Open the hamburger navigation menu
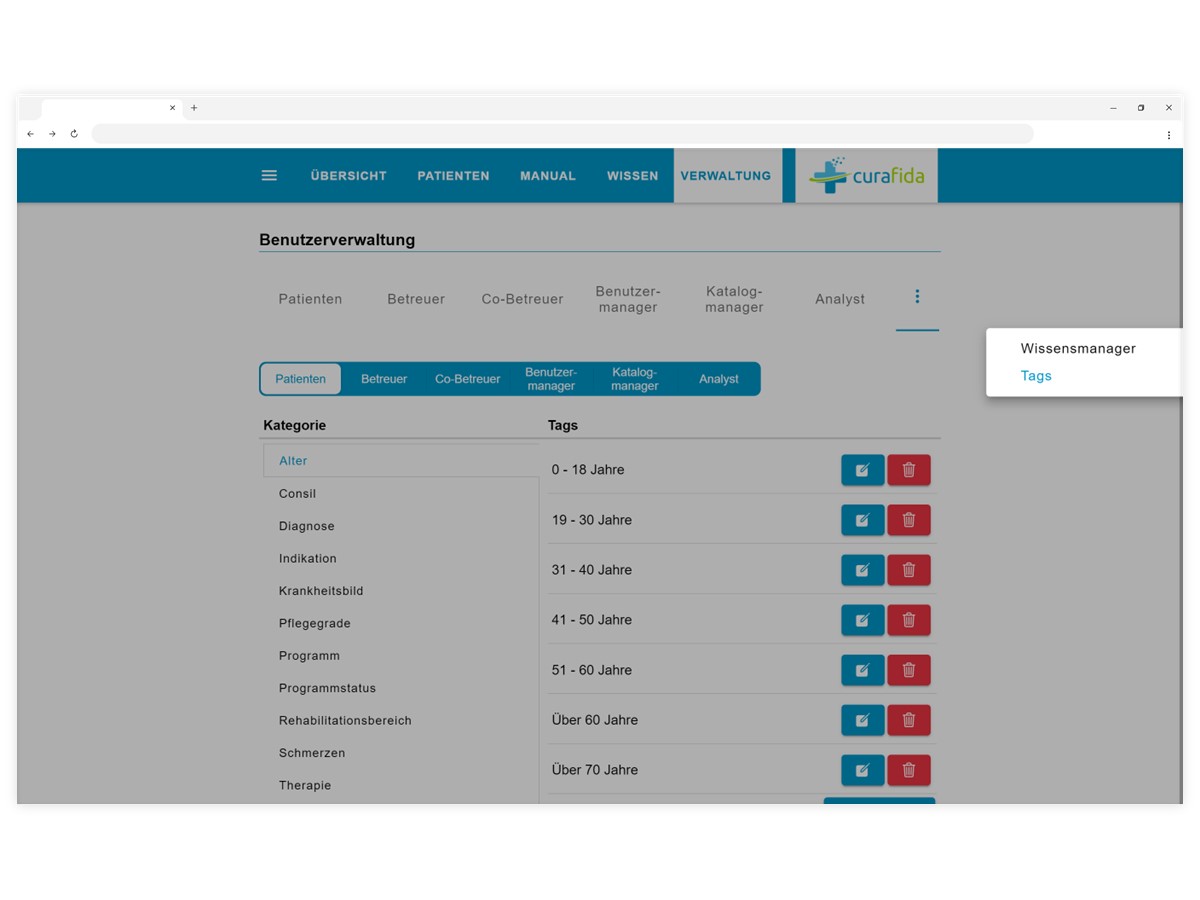This screenshot has height=900, width=1200. 269,175
